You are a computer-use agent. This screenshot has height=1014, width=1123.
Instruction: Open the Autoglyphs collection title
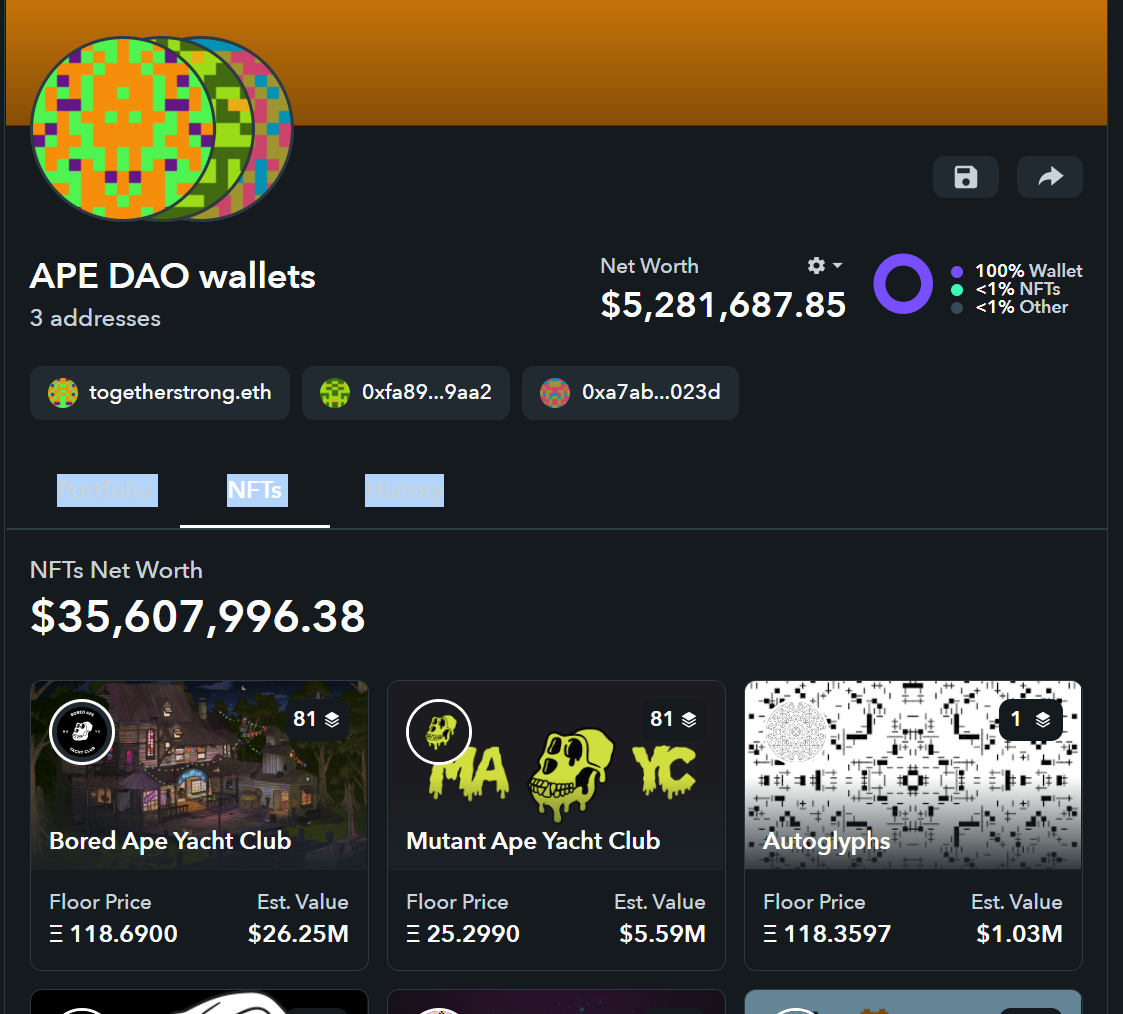[826, 841]
